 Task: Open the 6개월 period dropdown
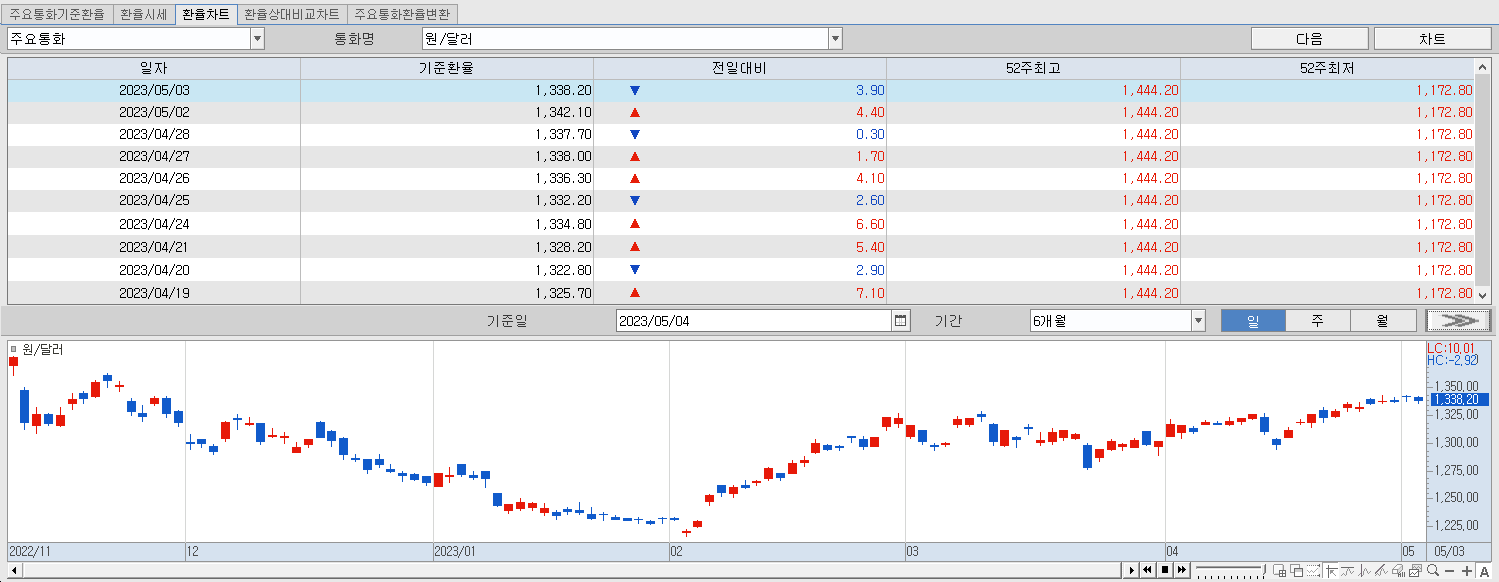[x=1198, y=321]
